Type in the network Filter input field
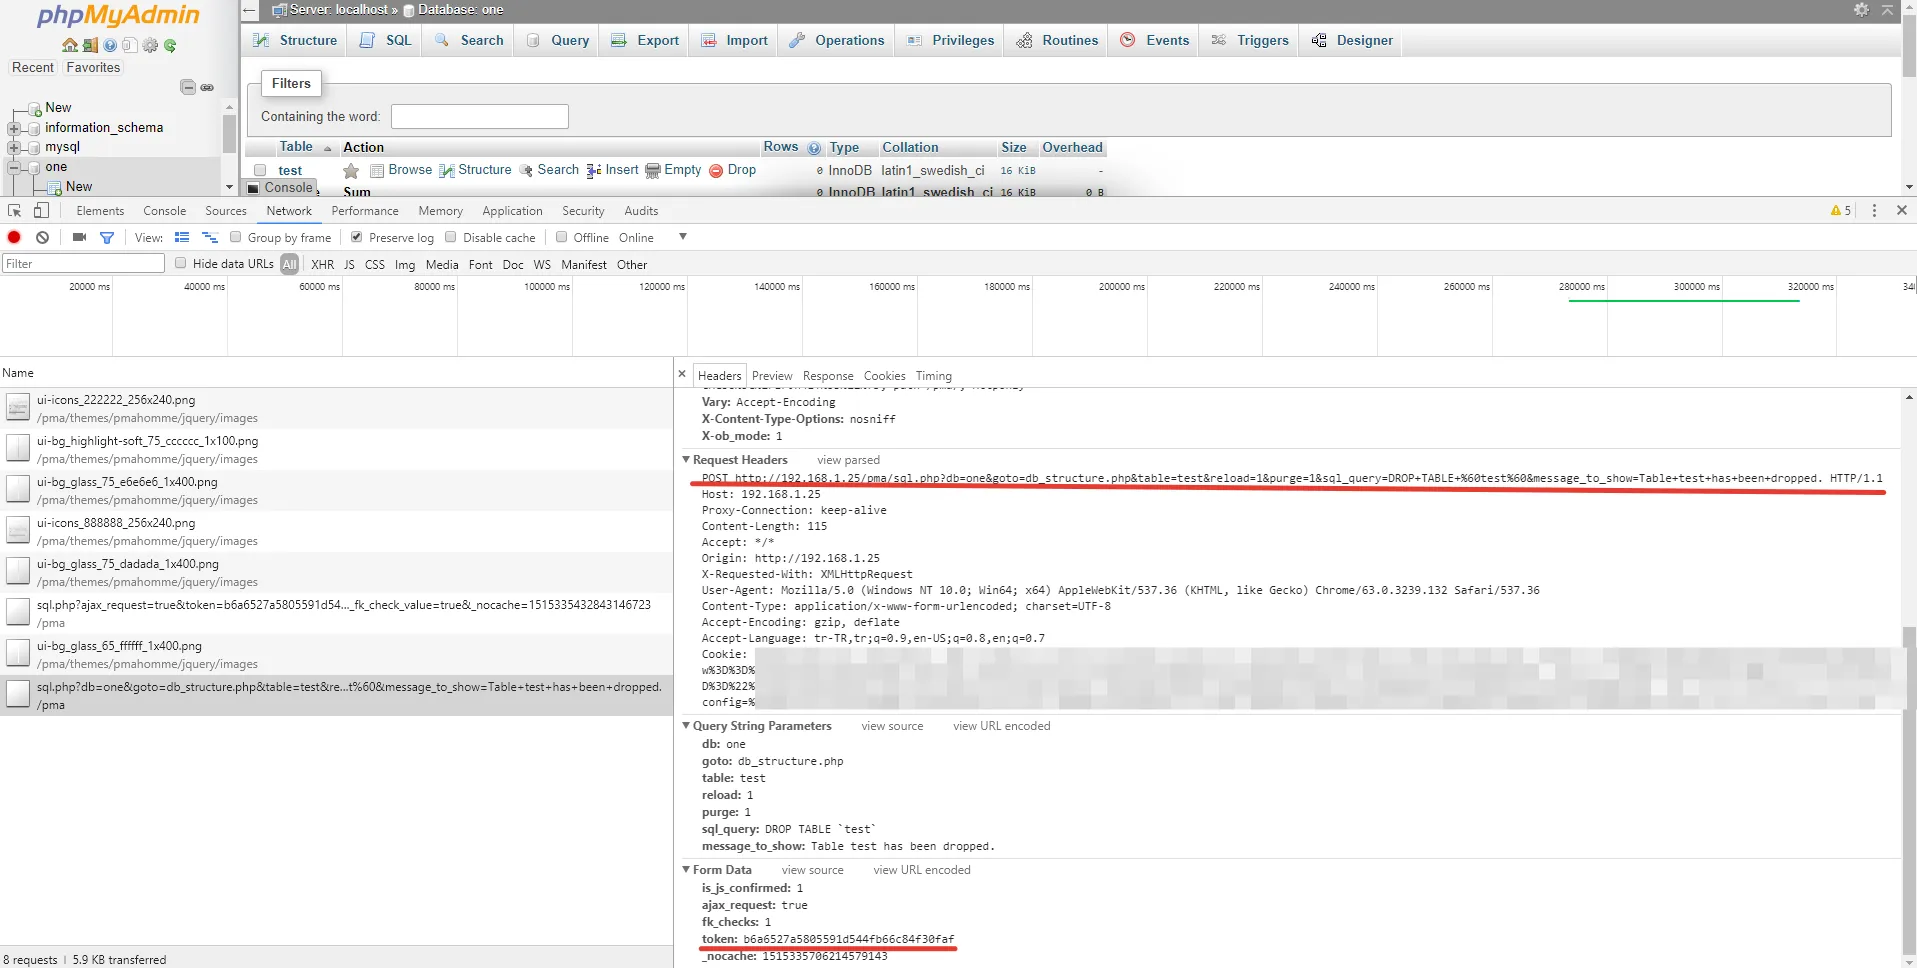This screenshot has width=1917, height=968. click(83, 262)
